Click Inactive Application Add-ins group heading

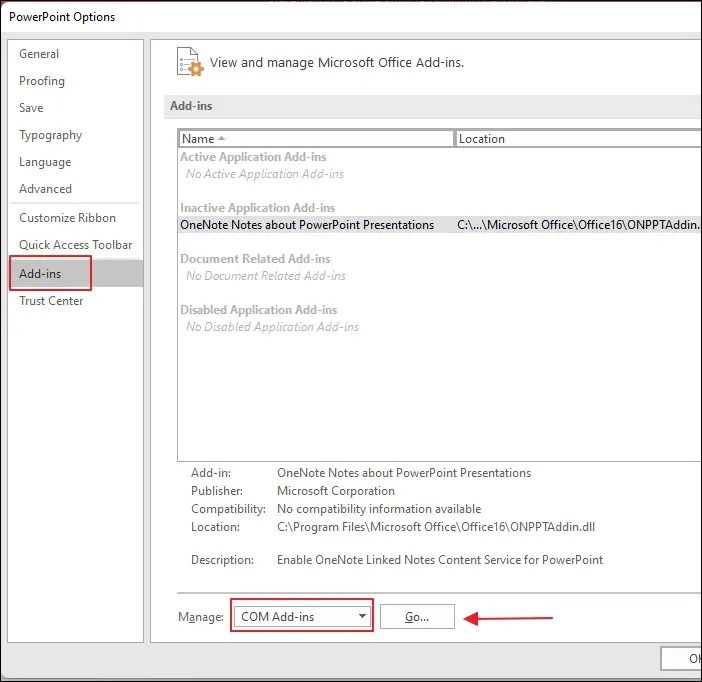[257, 208]
